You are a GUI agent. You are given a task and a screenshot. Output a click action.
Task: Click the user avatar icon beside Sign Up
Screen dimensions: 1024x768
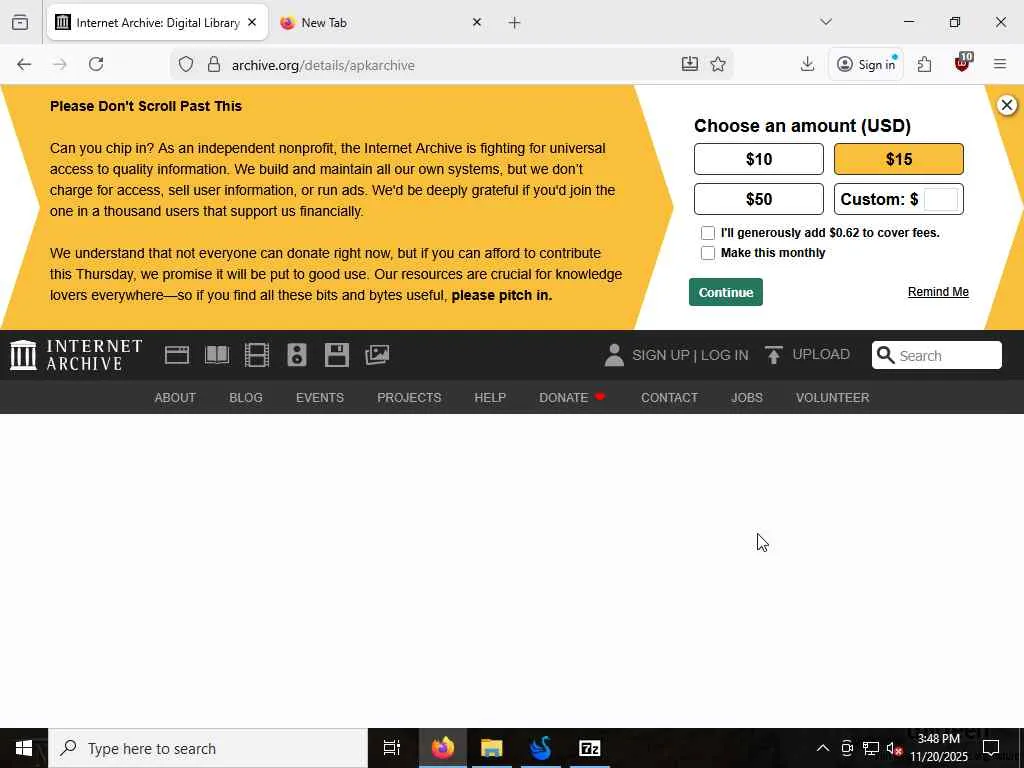[614, 355]
